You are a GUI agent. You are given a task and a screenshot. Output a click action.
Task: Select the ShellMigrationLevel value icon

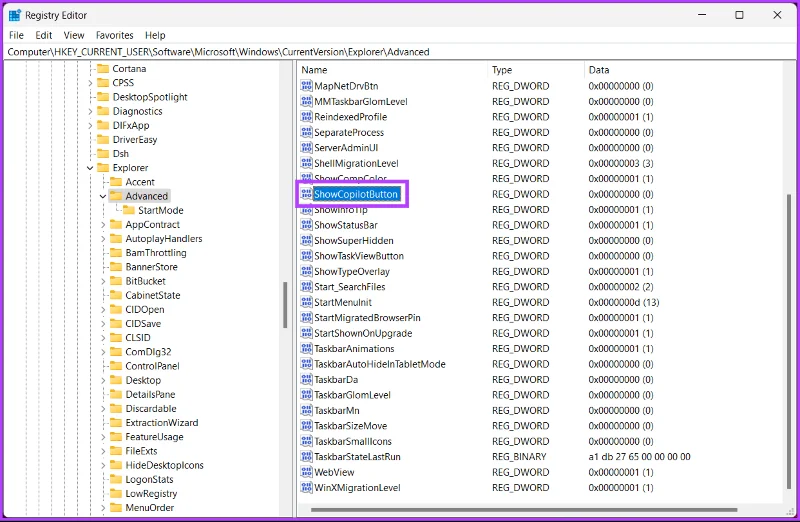[x=306, y=163]
